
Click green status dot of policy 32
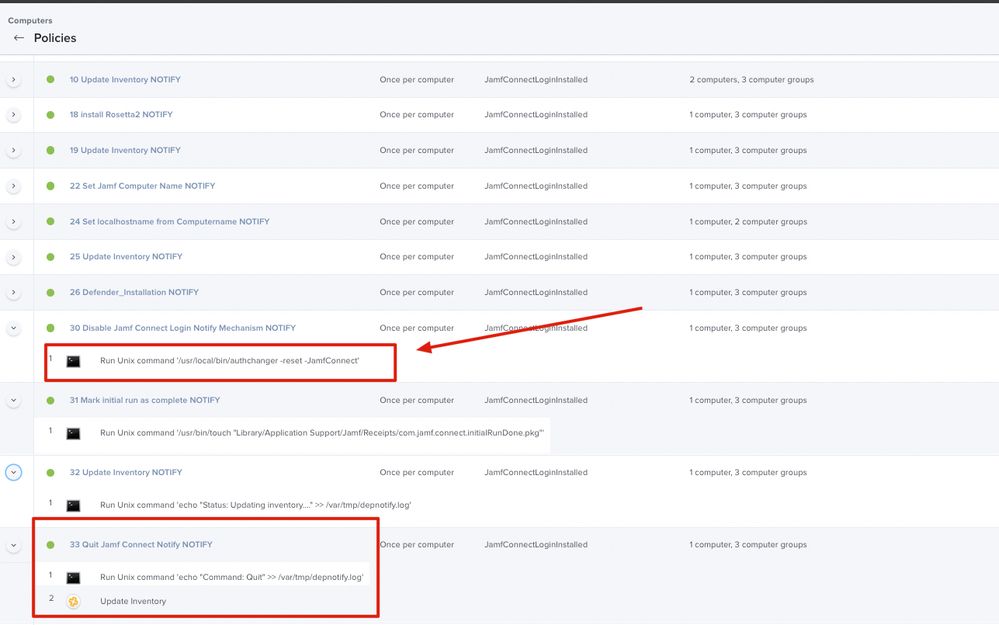50,472
